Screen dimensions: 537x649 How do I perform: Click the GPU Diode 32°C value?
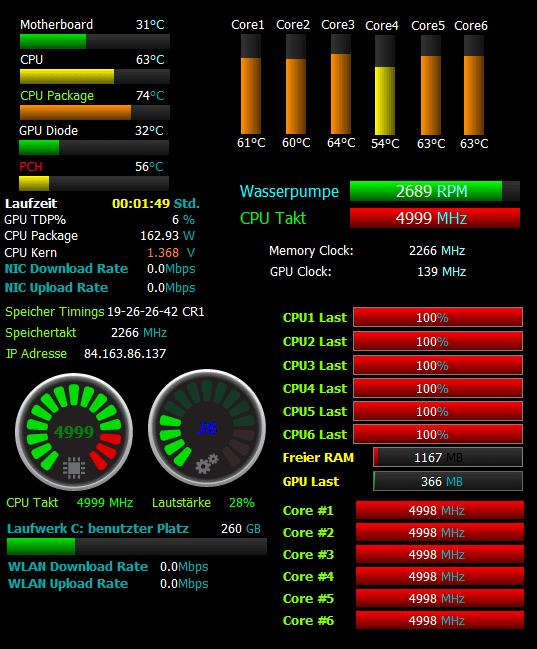tap(149, 130)
